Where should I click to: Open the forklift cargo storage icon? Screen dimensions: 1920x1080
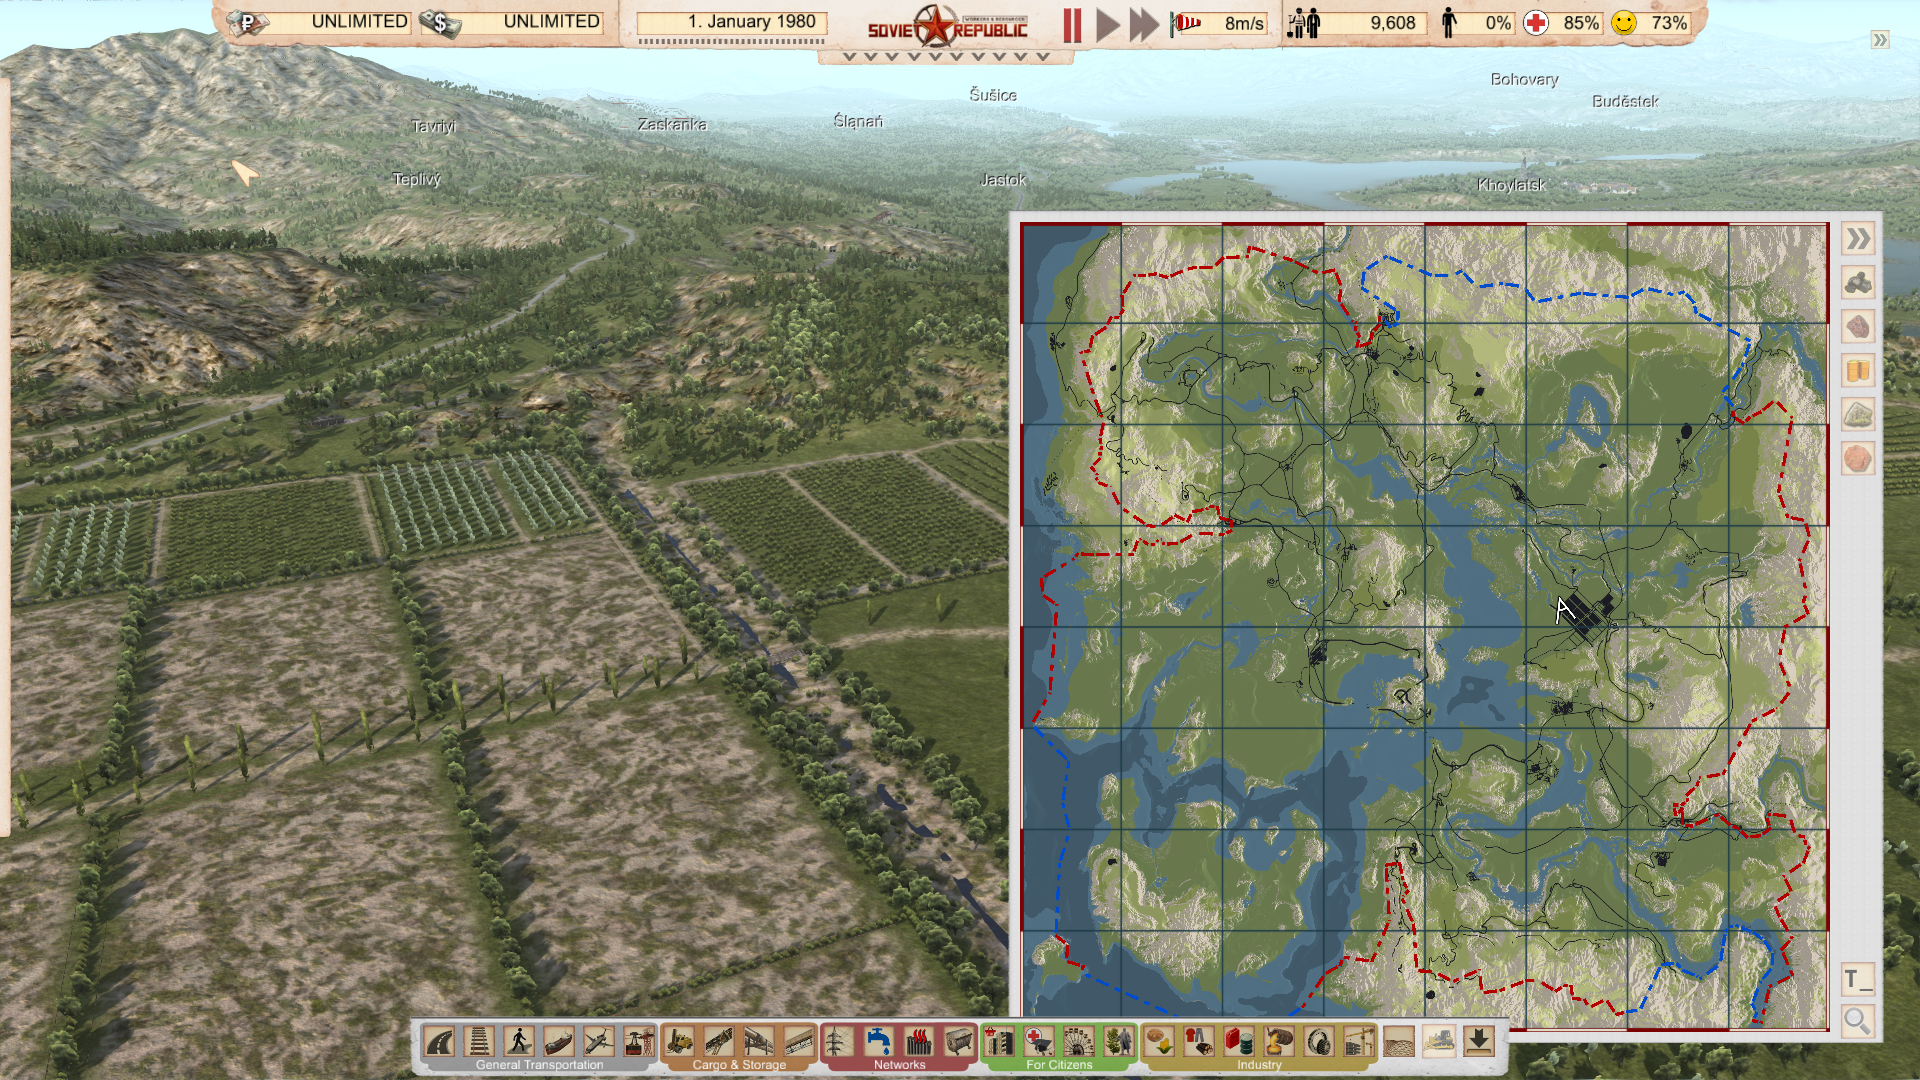click(x=679, y=1042)
